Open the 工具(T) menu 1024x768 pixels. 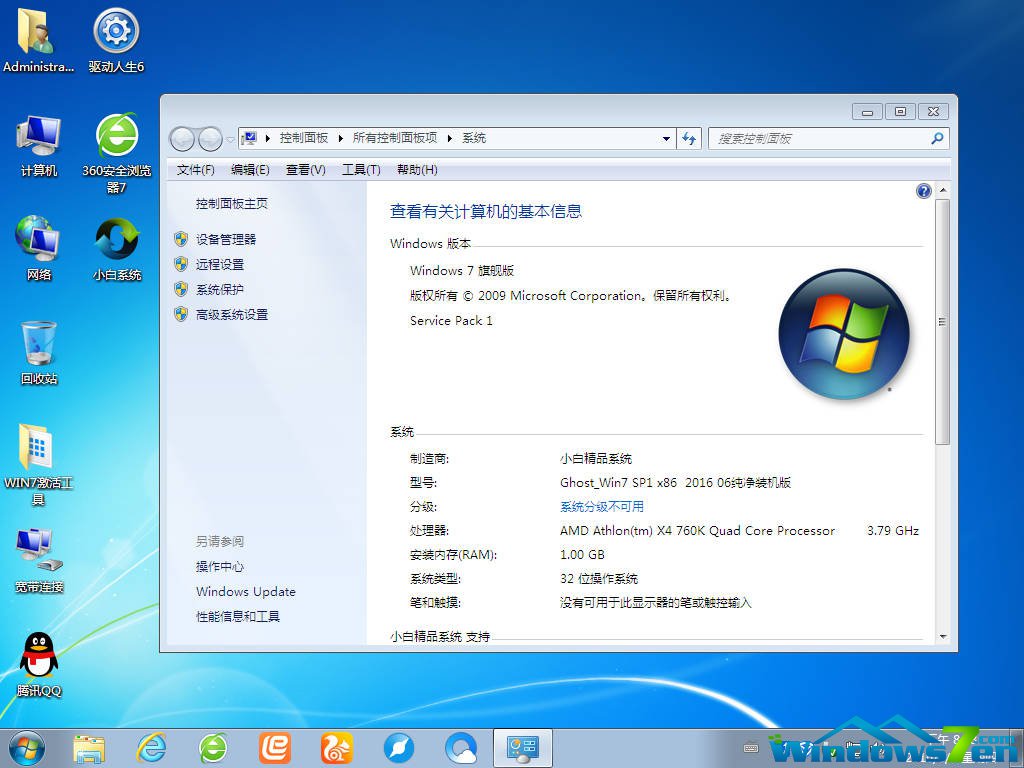coord(362,170)
